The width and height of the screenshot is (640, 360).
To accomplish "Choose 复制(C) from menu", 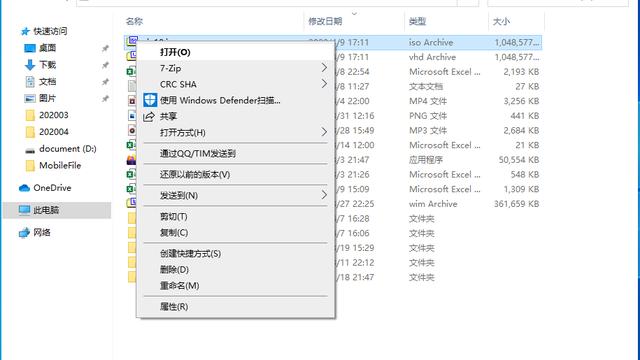I will (236, 233).
